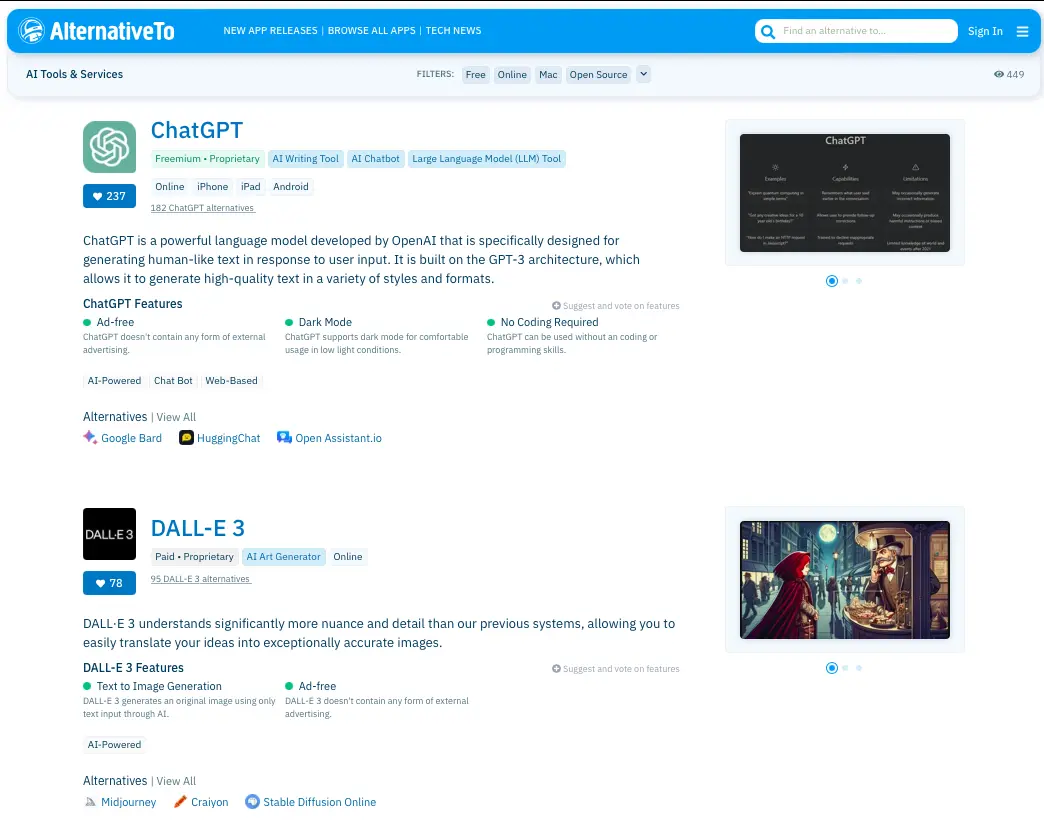Click the DALL-E 3 screenshot thumbnail
This screenshot has height=820, width=1044.
(x=844, y=580)
